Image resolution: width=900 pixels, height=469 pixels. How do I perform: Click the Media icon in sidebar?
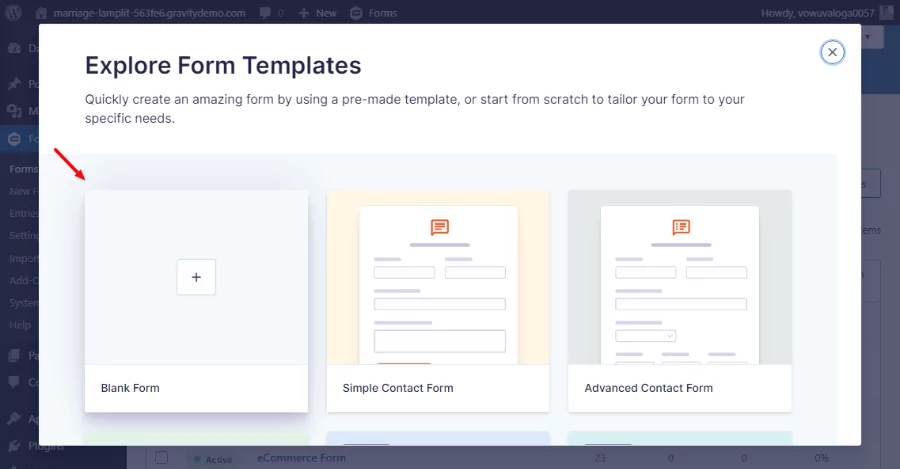tap(14, 111)
